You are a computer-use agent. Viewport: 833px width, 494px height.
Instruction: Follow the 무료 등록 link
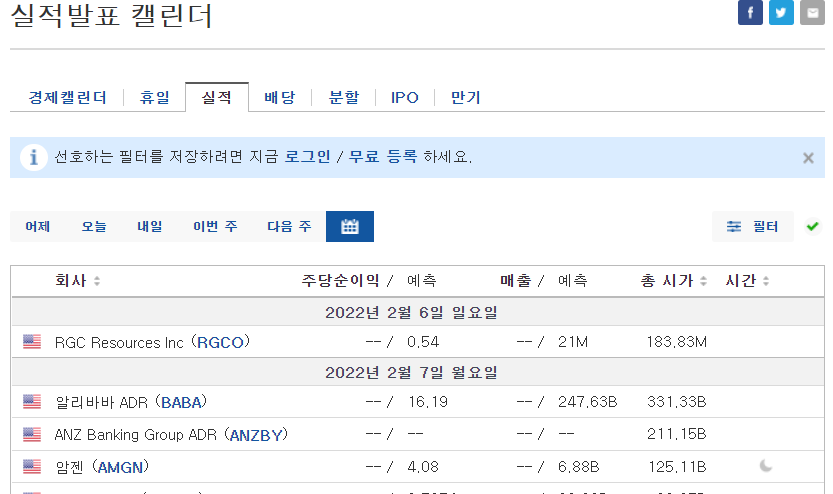pyautogui.click(x=383, y=157)
